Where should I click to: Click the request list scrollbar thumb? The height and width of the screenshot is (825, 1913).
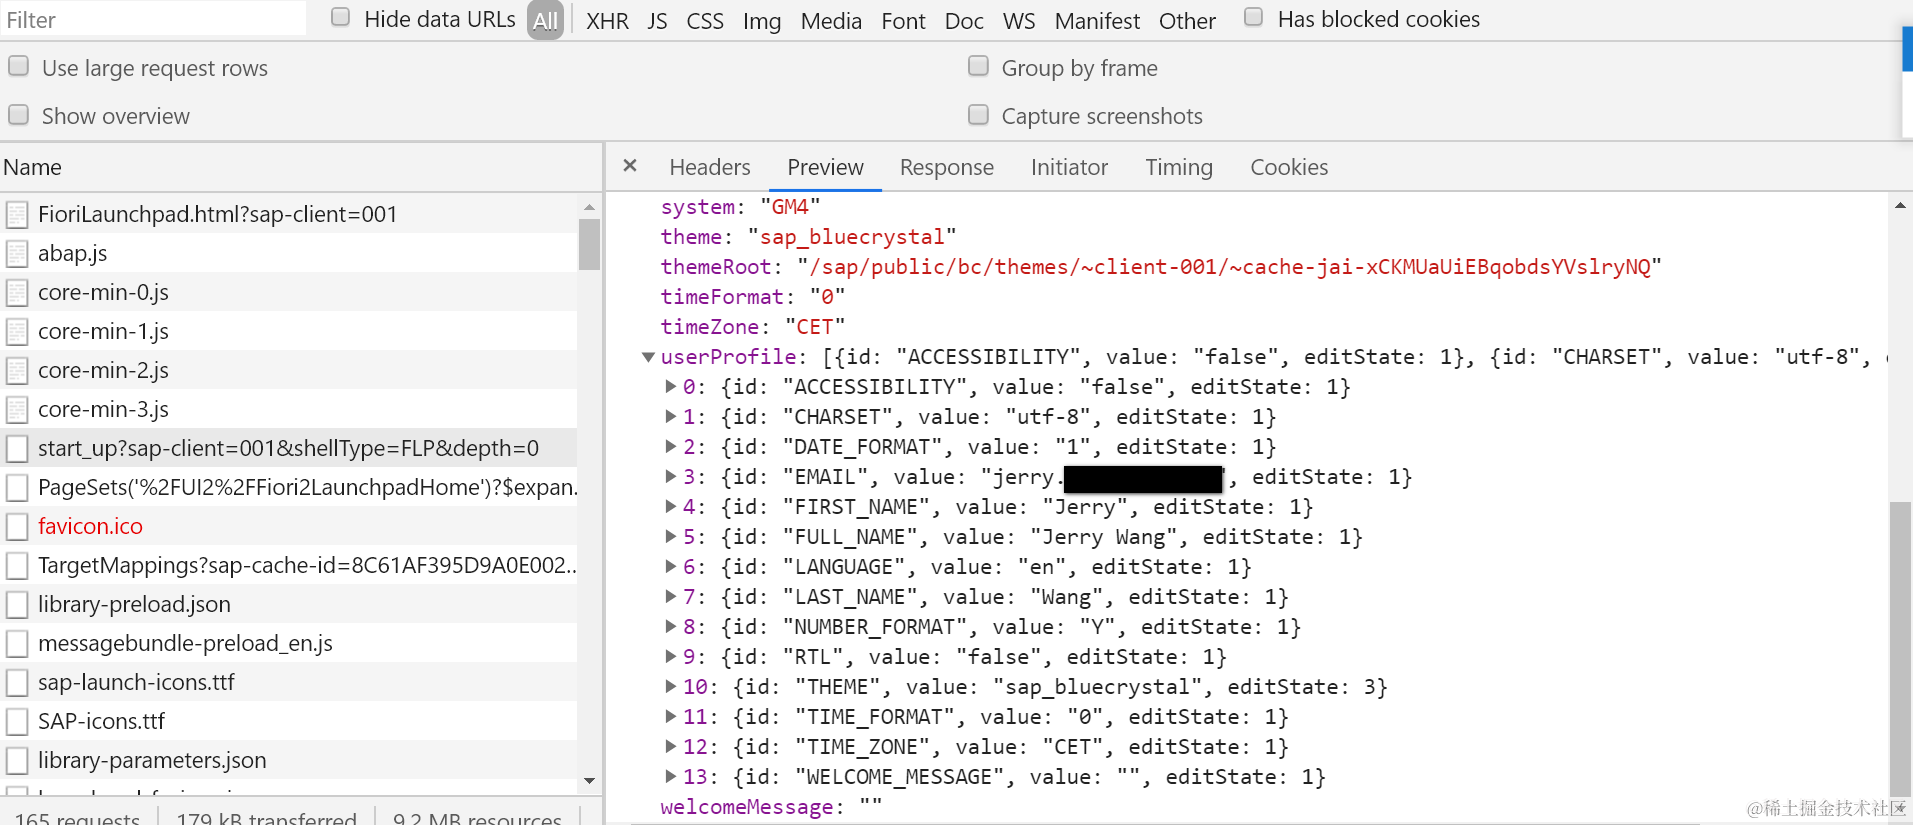[x=589, y=244]
